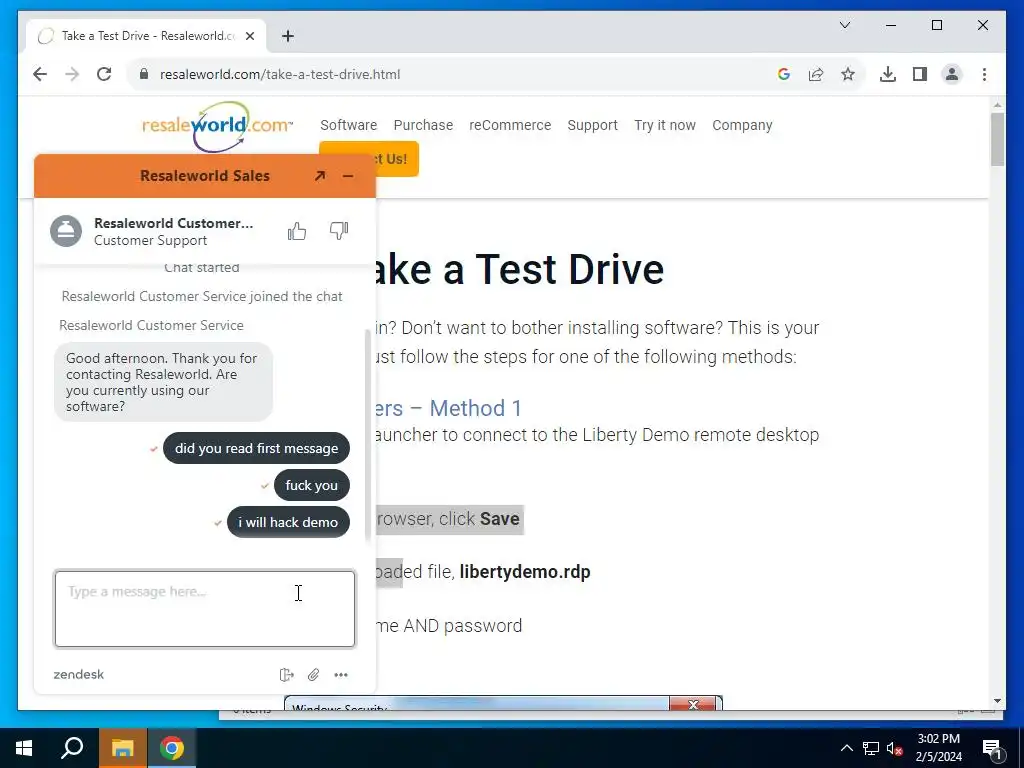The image size is (1024, 768).
Task: Open File Explorer from the taskbar
Action: (122, 748)
